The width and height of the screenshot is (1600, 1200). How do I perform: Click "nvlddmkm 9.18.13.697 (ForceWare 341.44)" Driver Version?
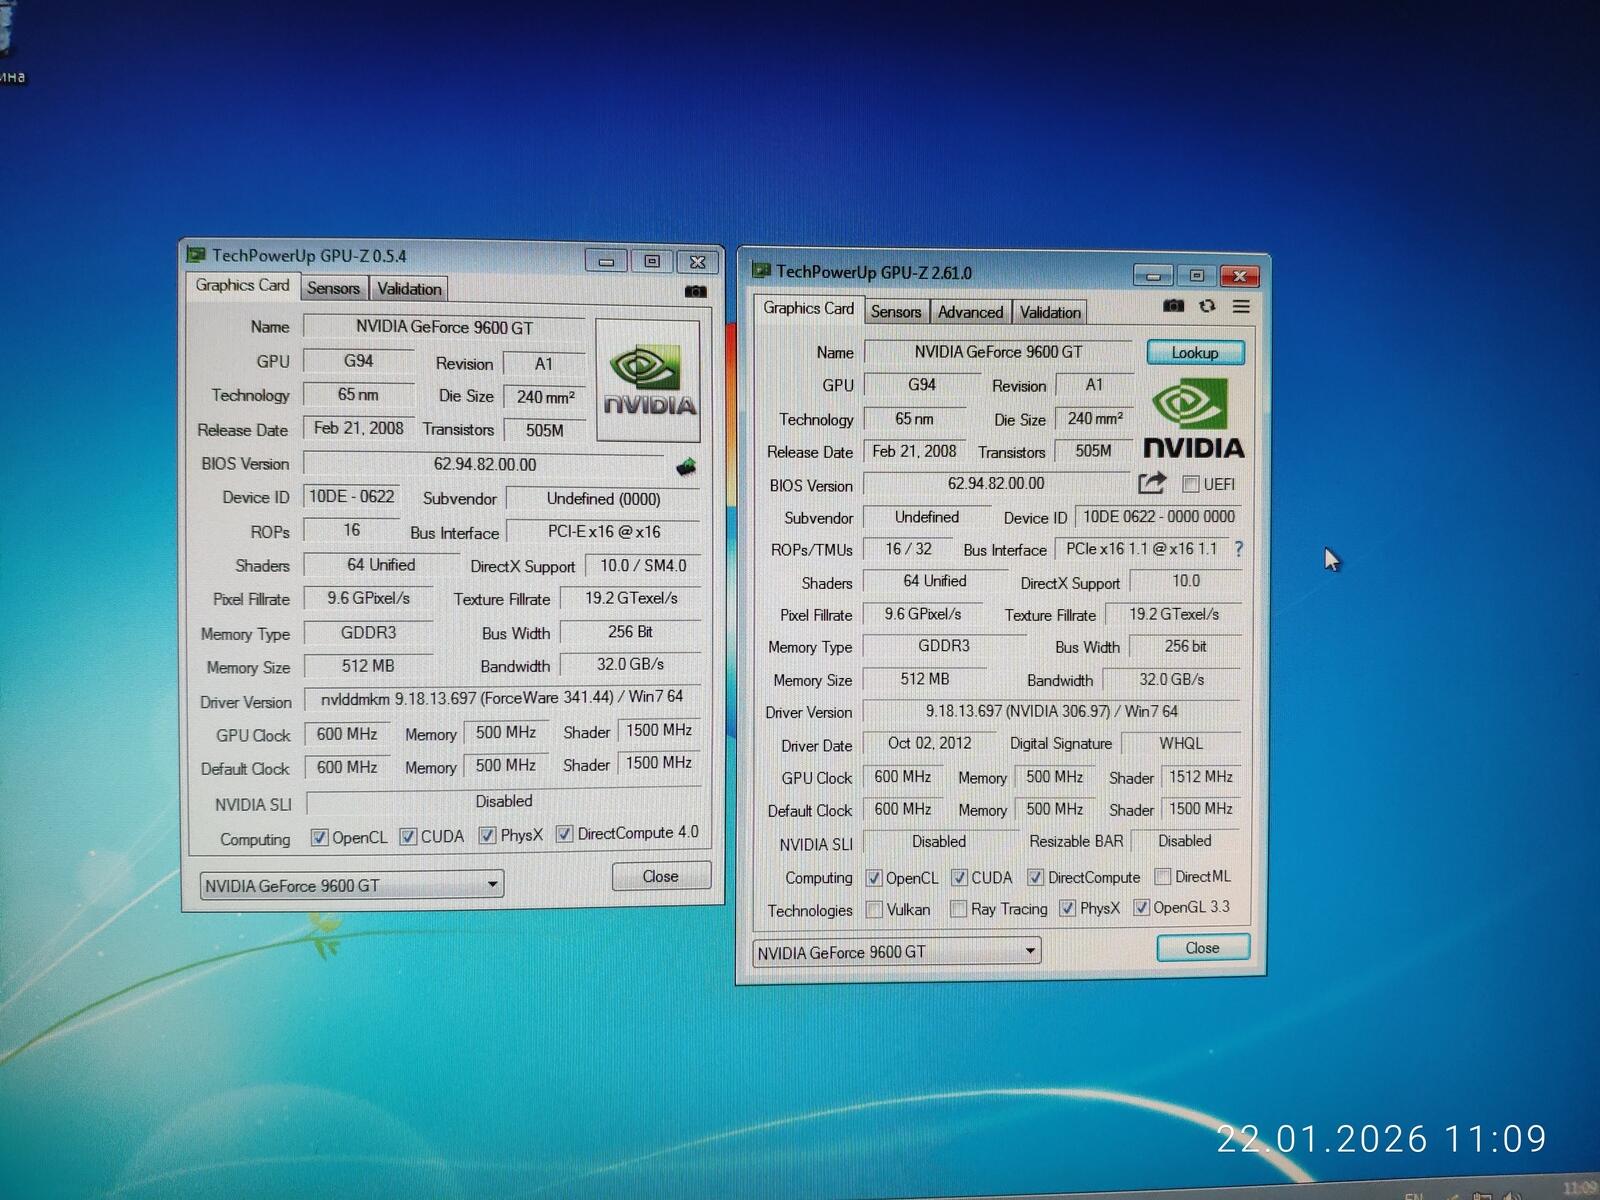tap(502, 697)
